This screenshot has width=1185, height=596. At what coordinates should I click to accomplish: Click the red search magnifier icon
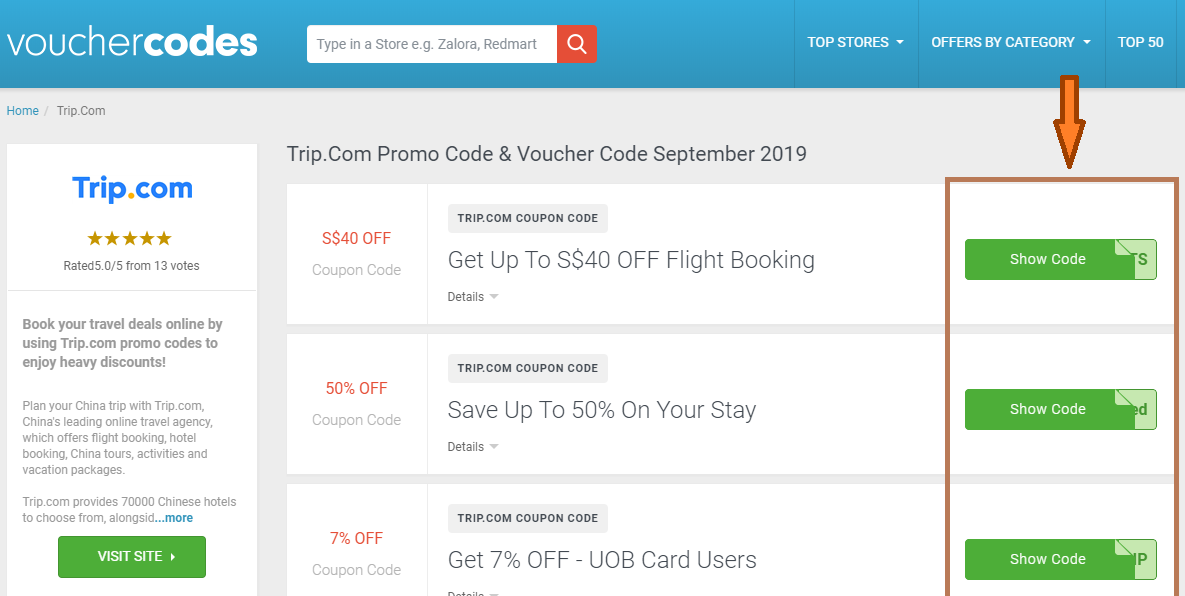pos(577,44)
